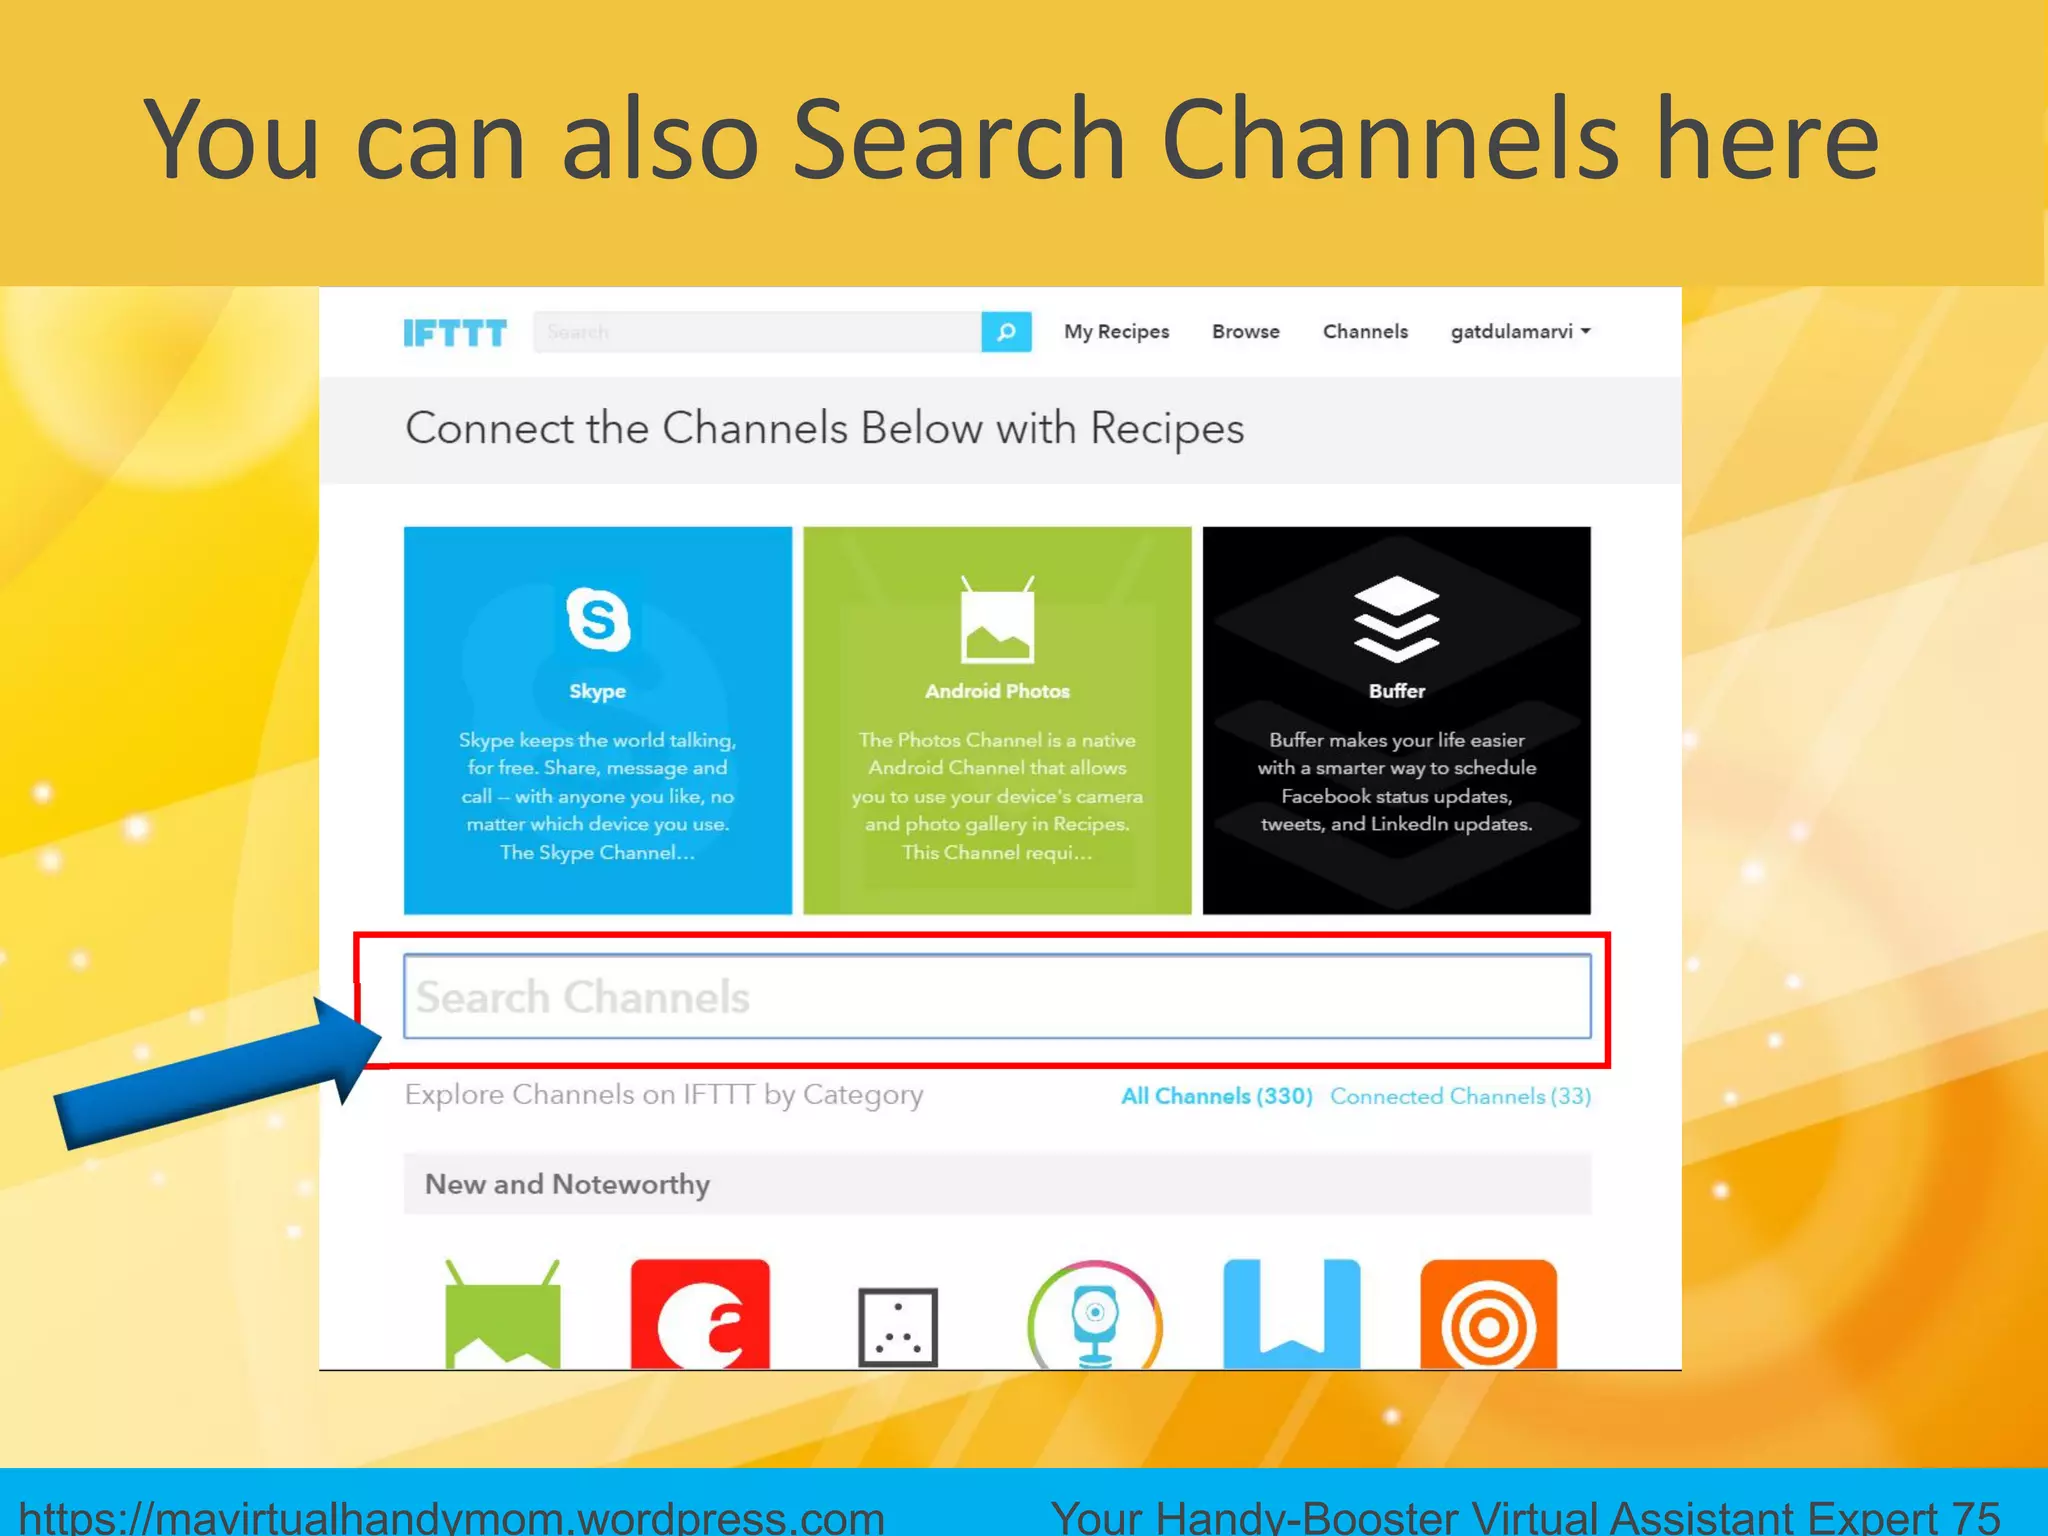Select All Channels (330) link

[x=1216, y=1096]
